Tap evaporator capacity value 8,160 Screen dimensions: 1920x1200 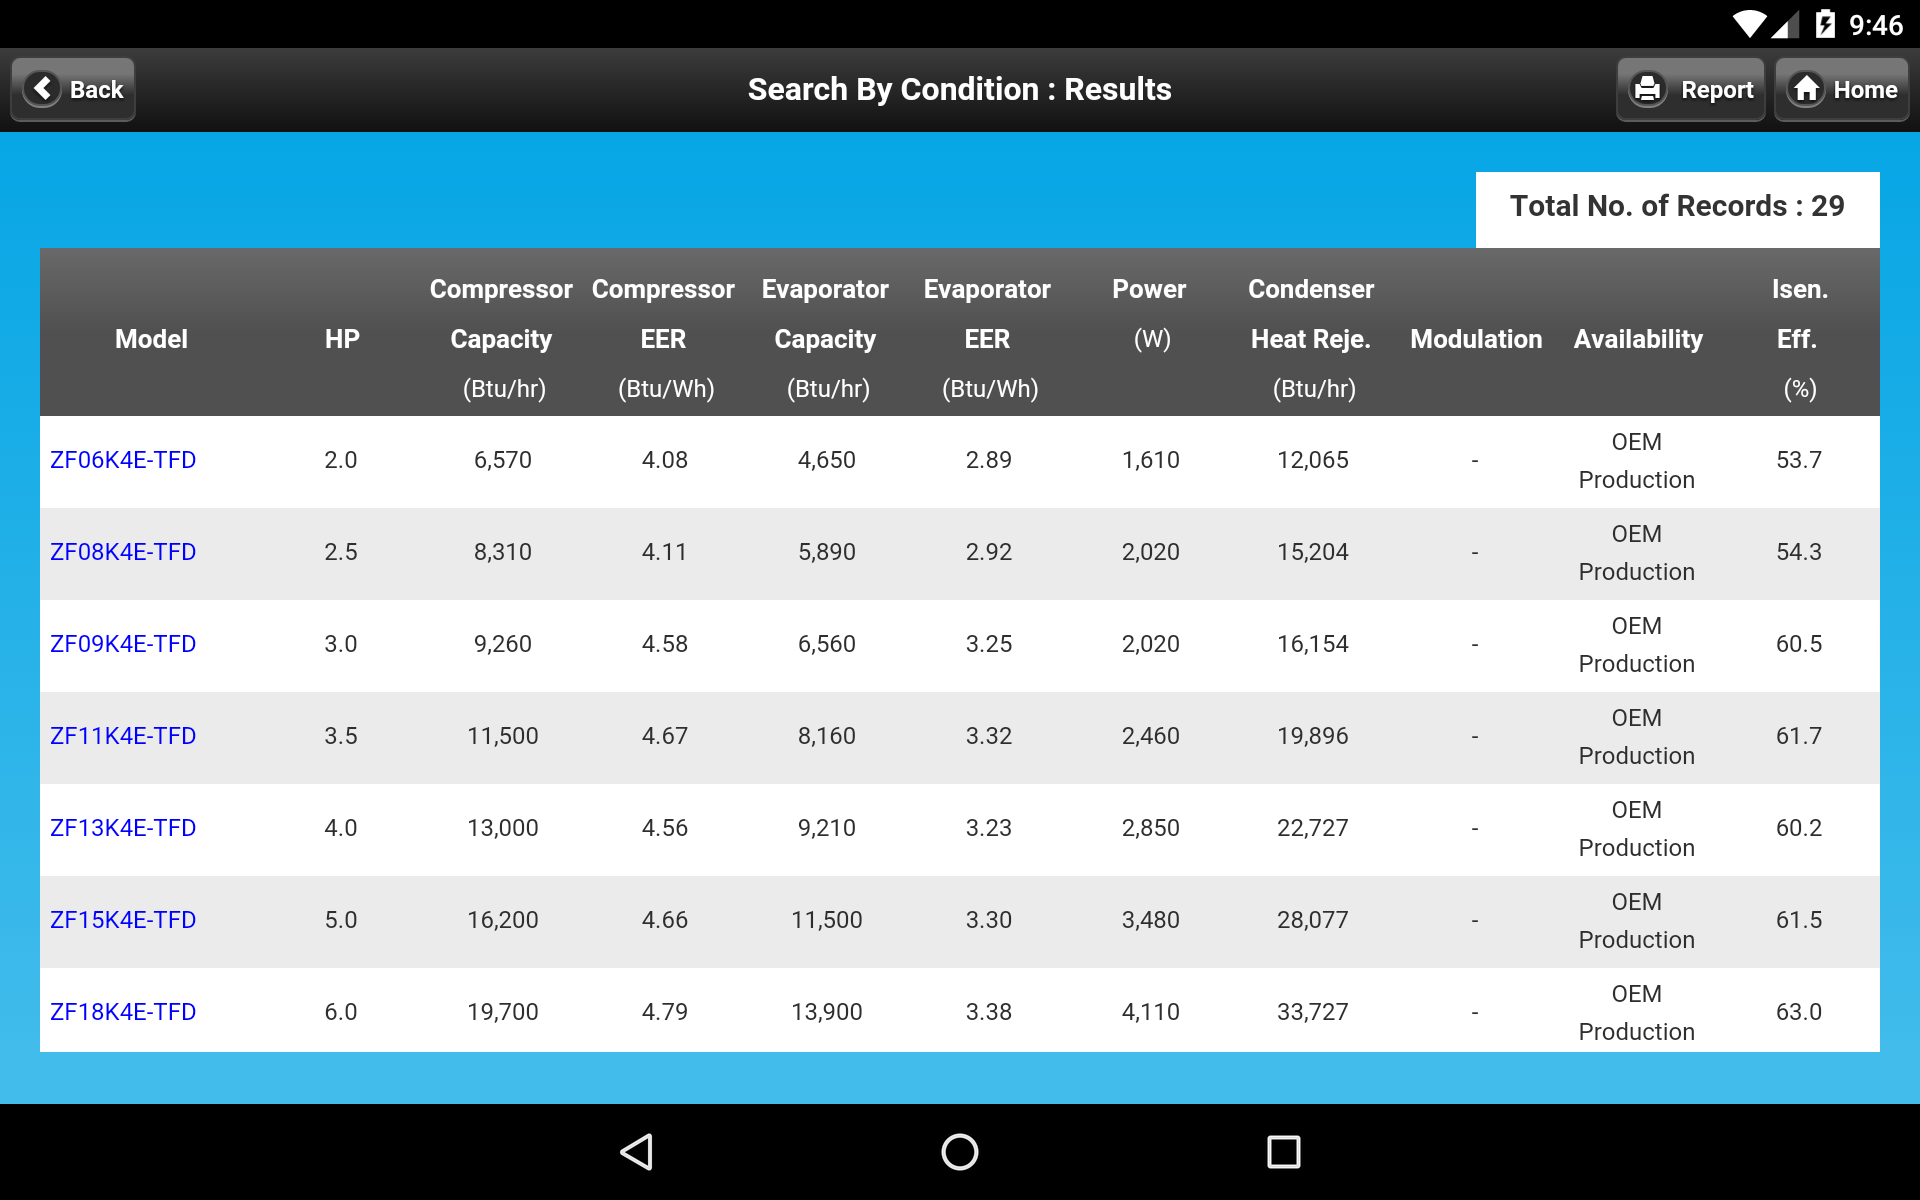pos(827,736)
